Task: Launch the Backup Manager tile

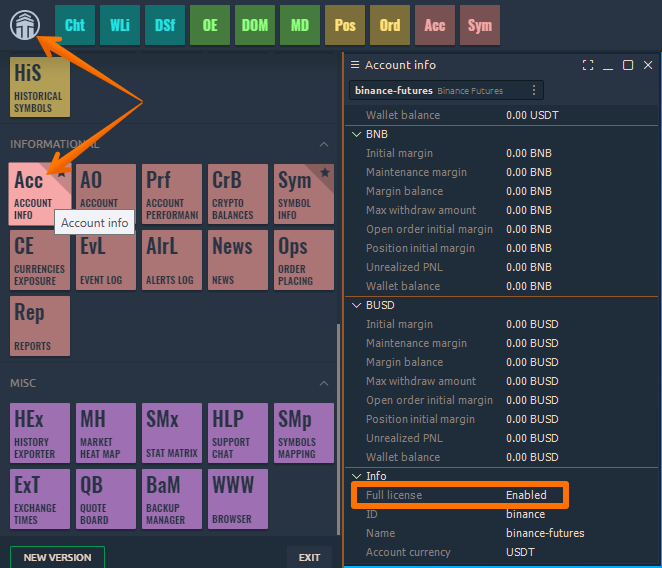Action: (x=172, y=499)
